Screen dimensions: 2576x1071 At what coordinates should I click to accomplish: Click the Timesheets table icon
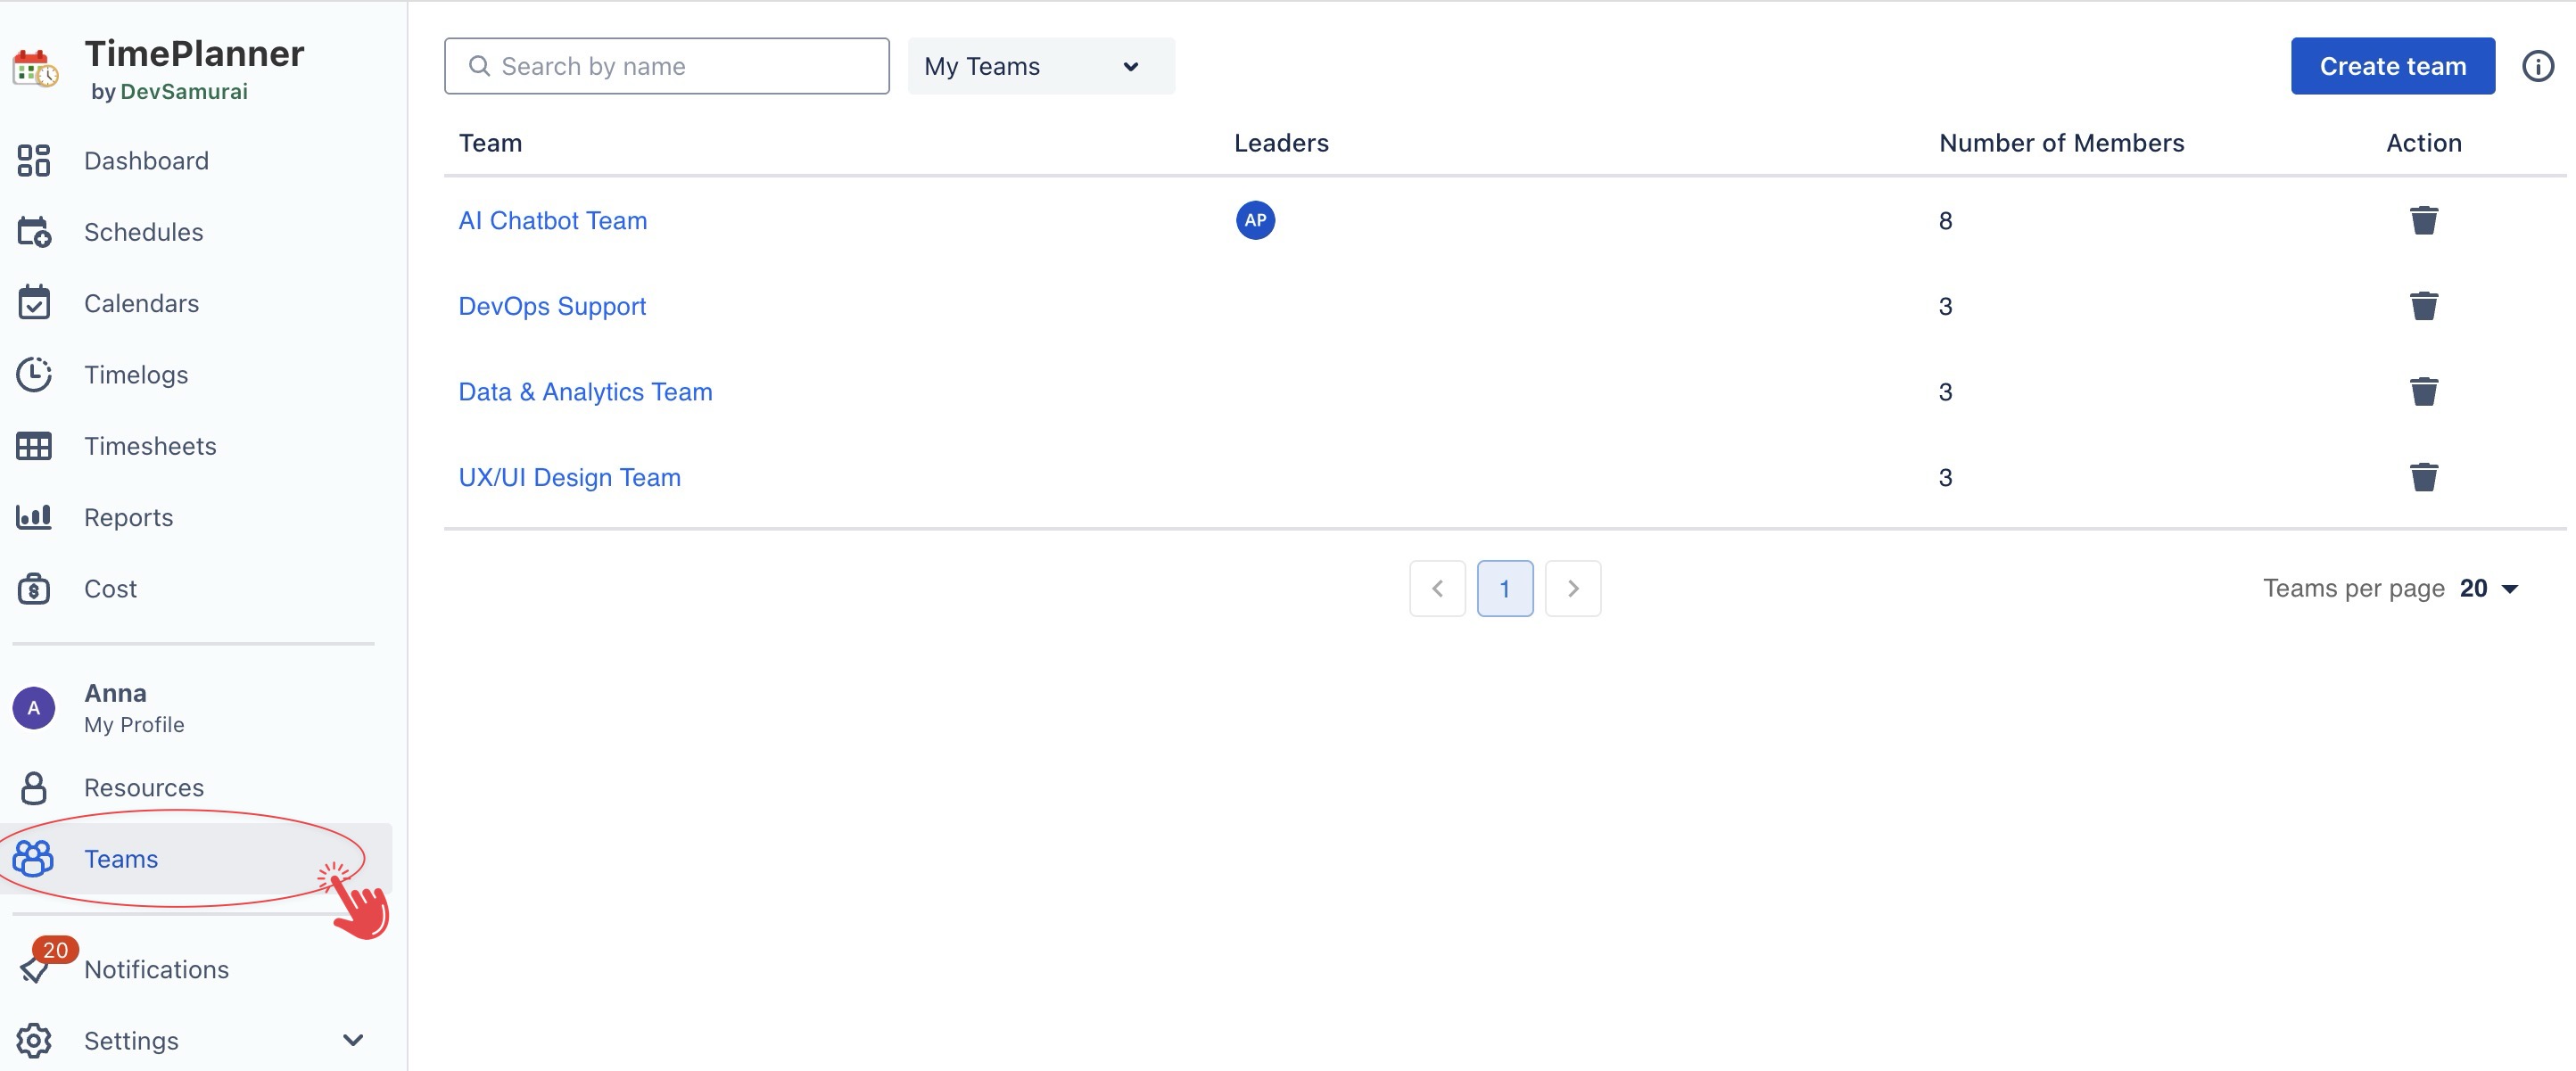tap(34, 446)
